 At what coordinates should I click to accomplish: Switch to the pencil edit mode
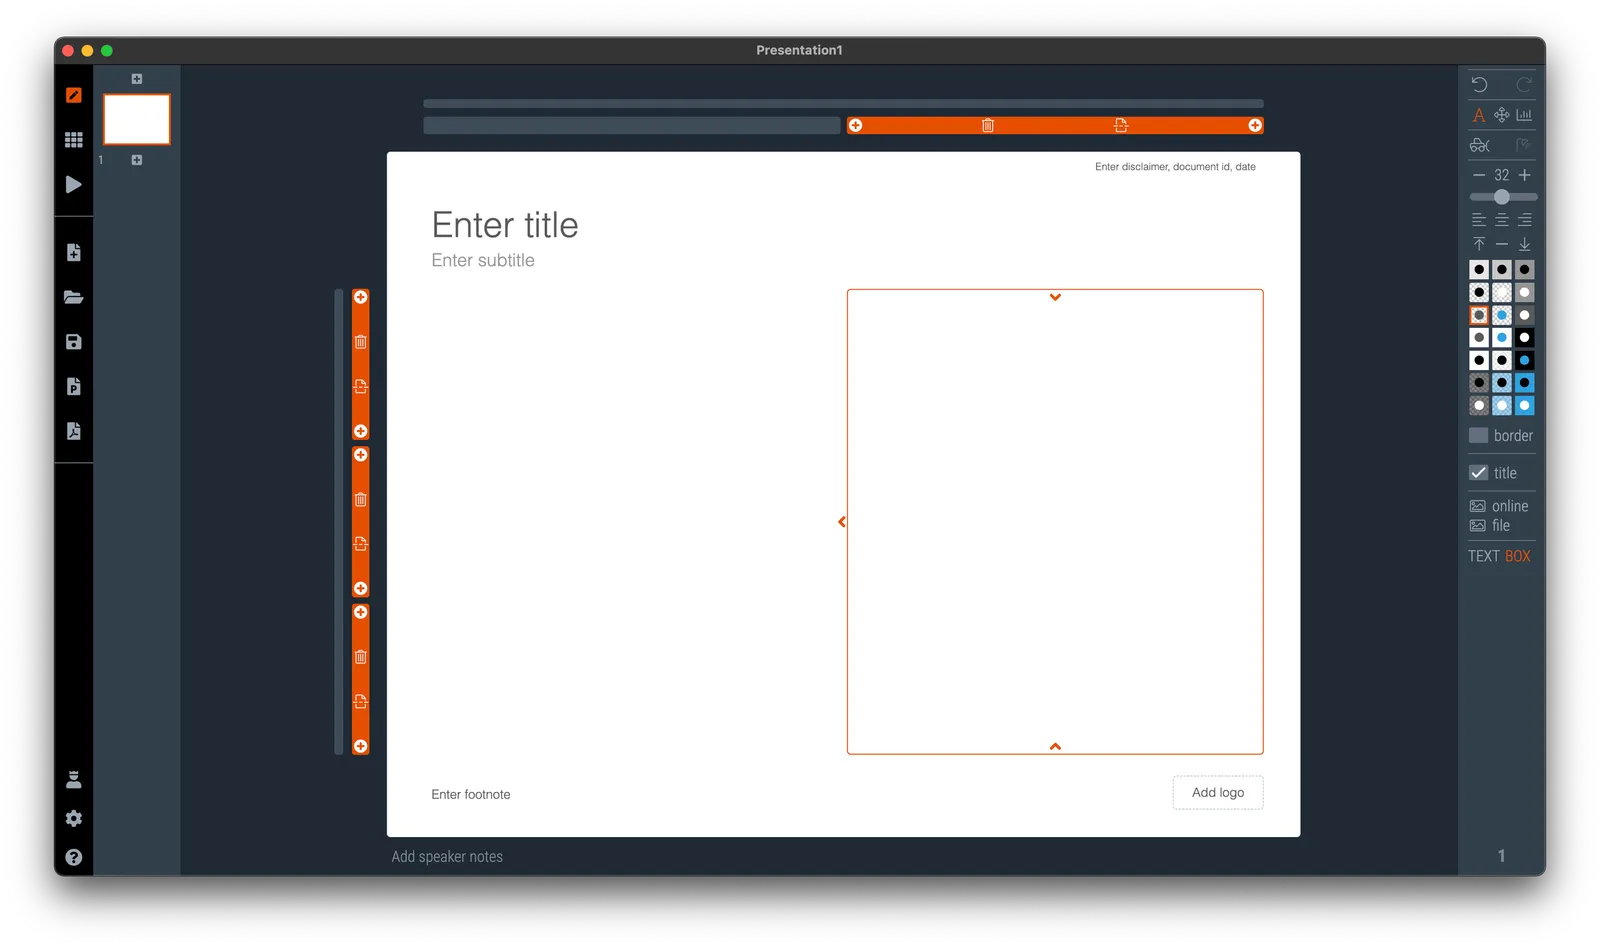[x=73, y=95]
